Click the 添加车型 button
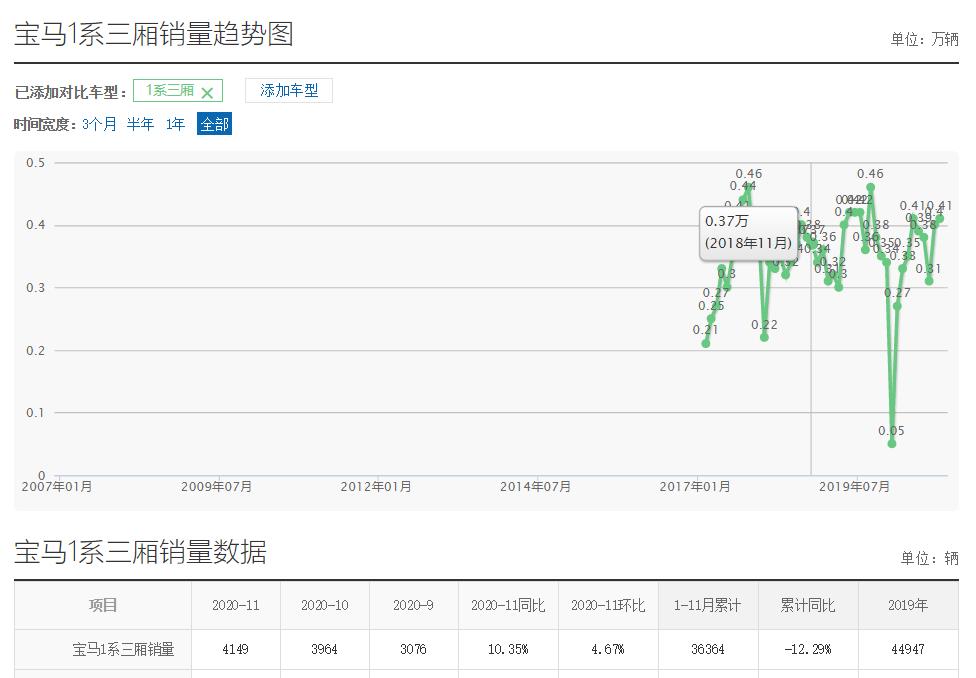This screenshot has width=976, height=678. click(289, 90)
